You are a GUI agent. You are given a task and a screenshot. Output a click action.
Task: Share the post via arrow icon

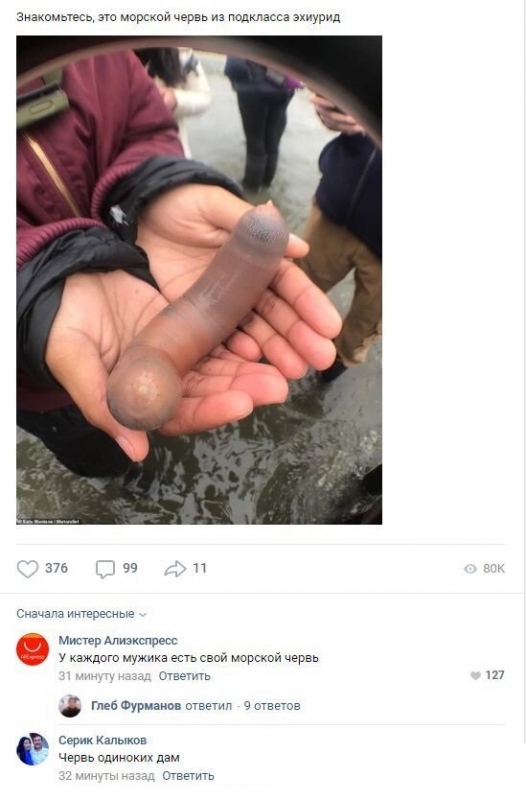[175, 568]
